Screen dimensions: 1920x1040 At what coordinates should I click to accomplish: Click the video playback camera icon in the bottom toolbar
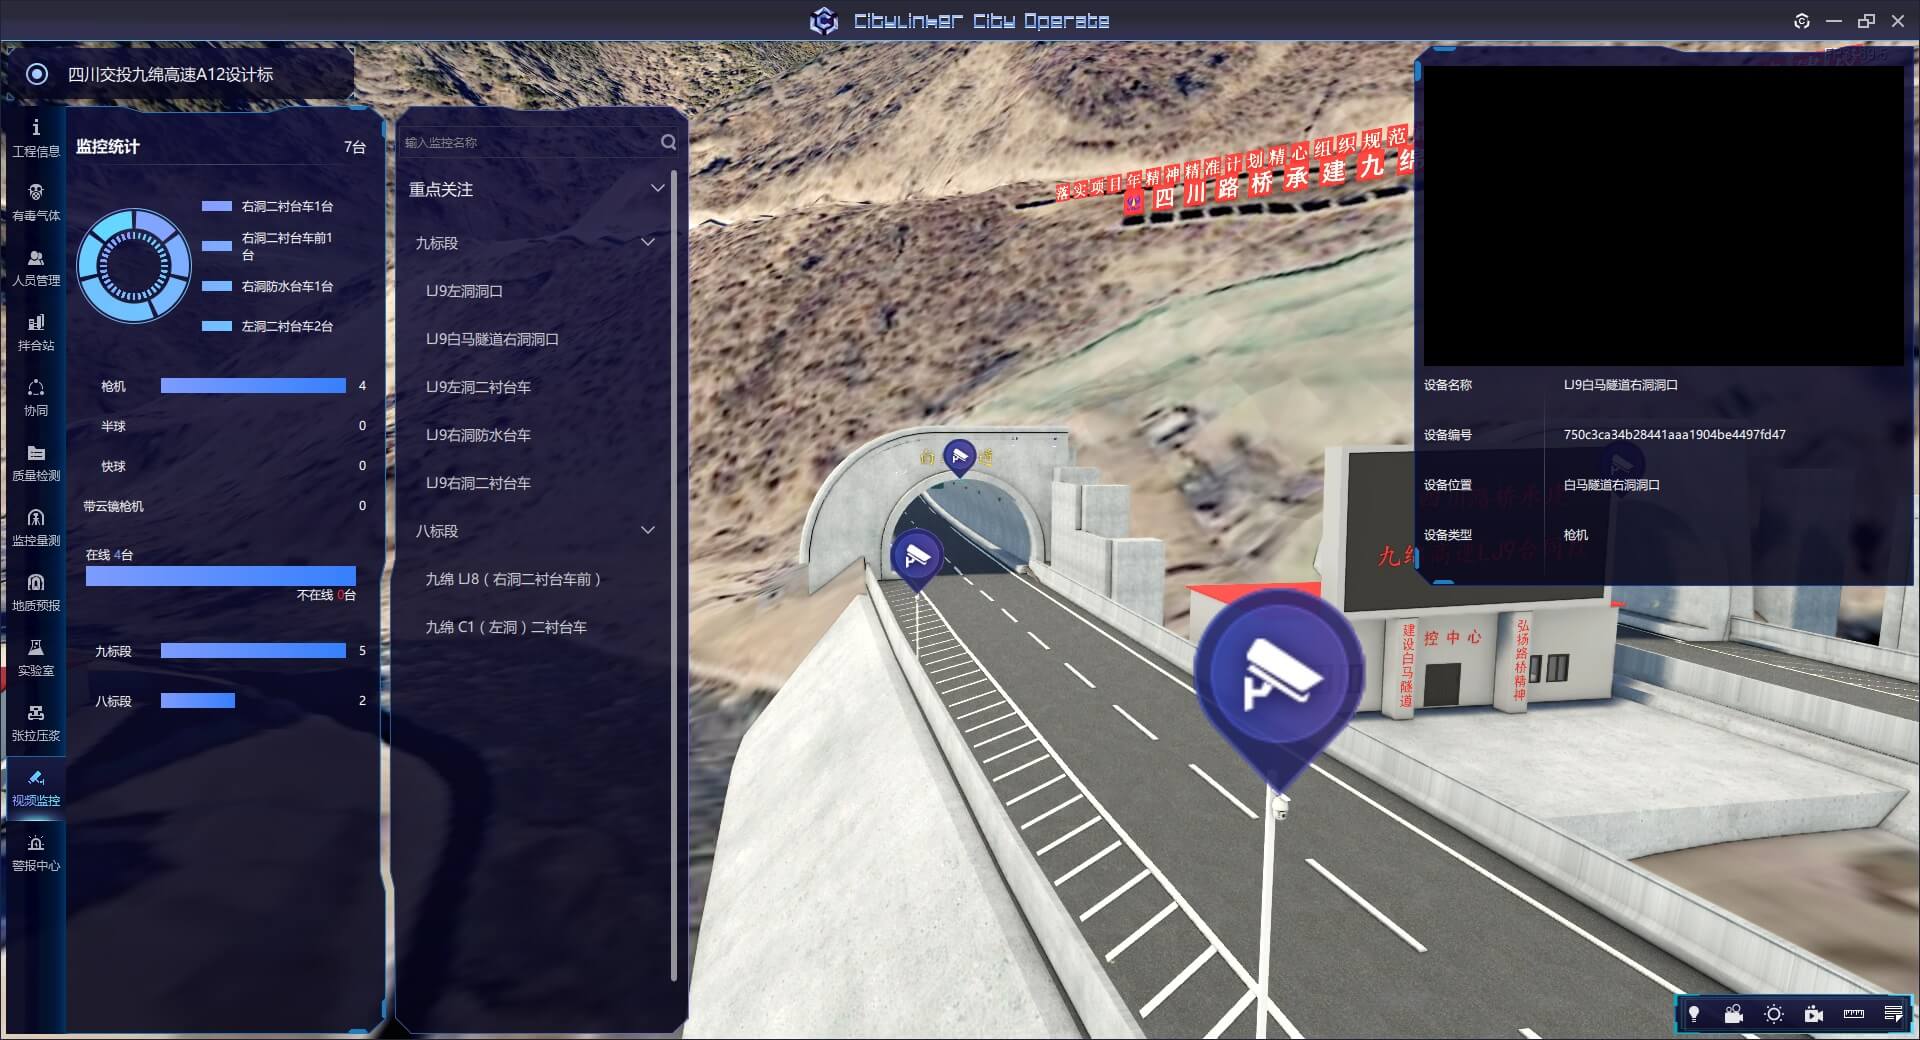coord(1814,1014)
